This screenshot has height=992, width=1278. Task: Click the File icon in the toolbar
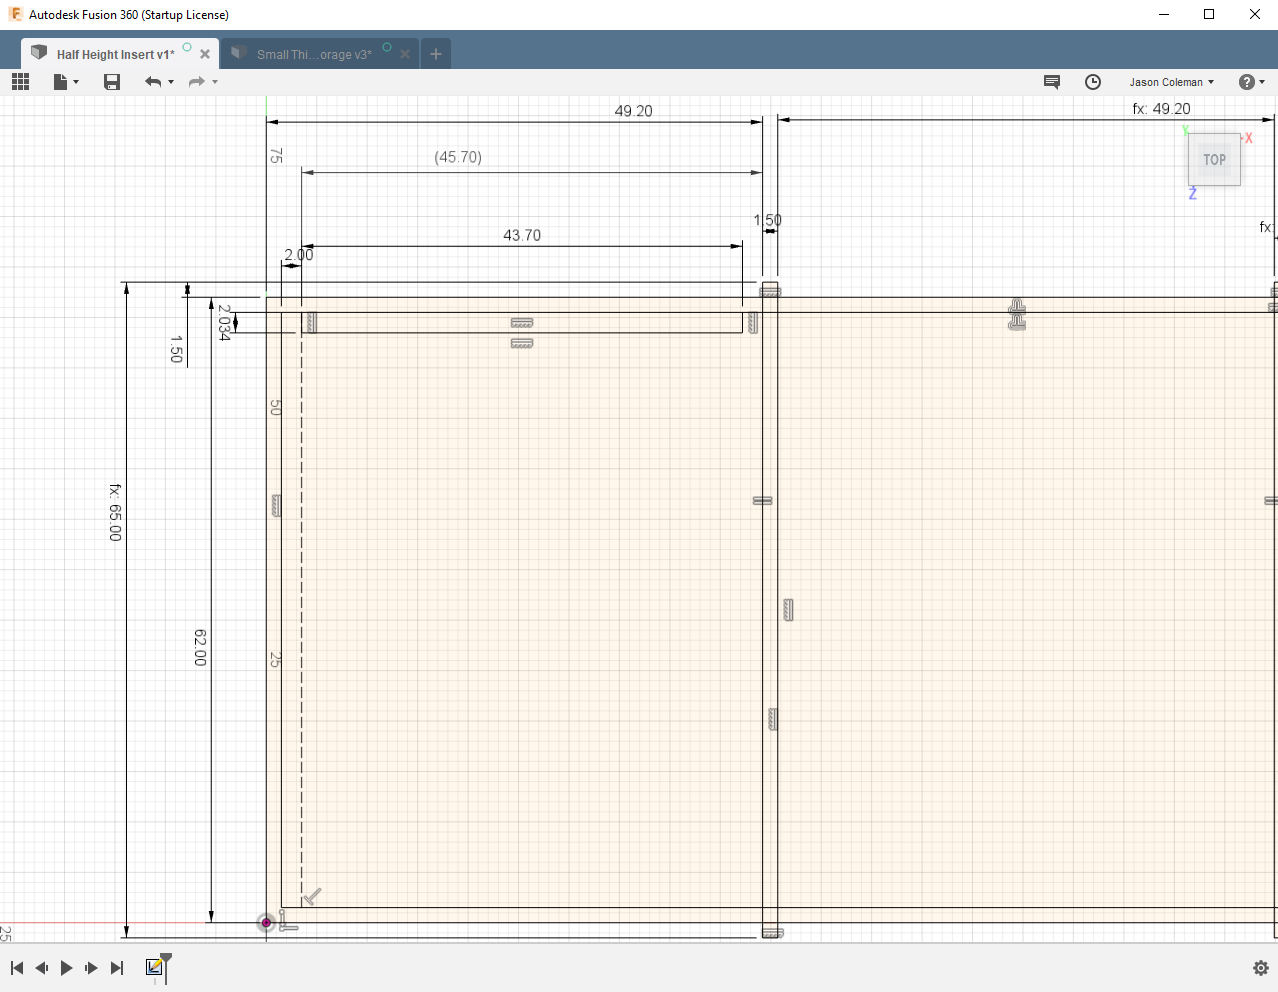pyautogui.click(x=58, y=82)
